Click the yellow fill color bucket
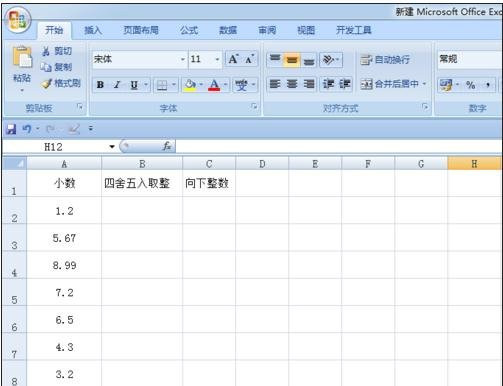 click(x=190, y=85)
